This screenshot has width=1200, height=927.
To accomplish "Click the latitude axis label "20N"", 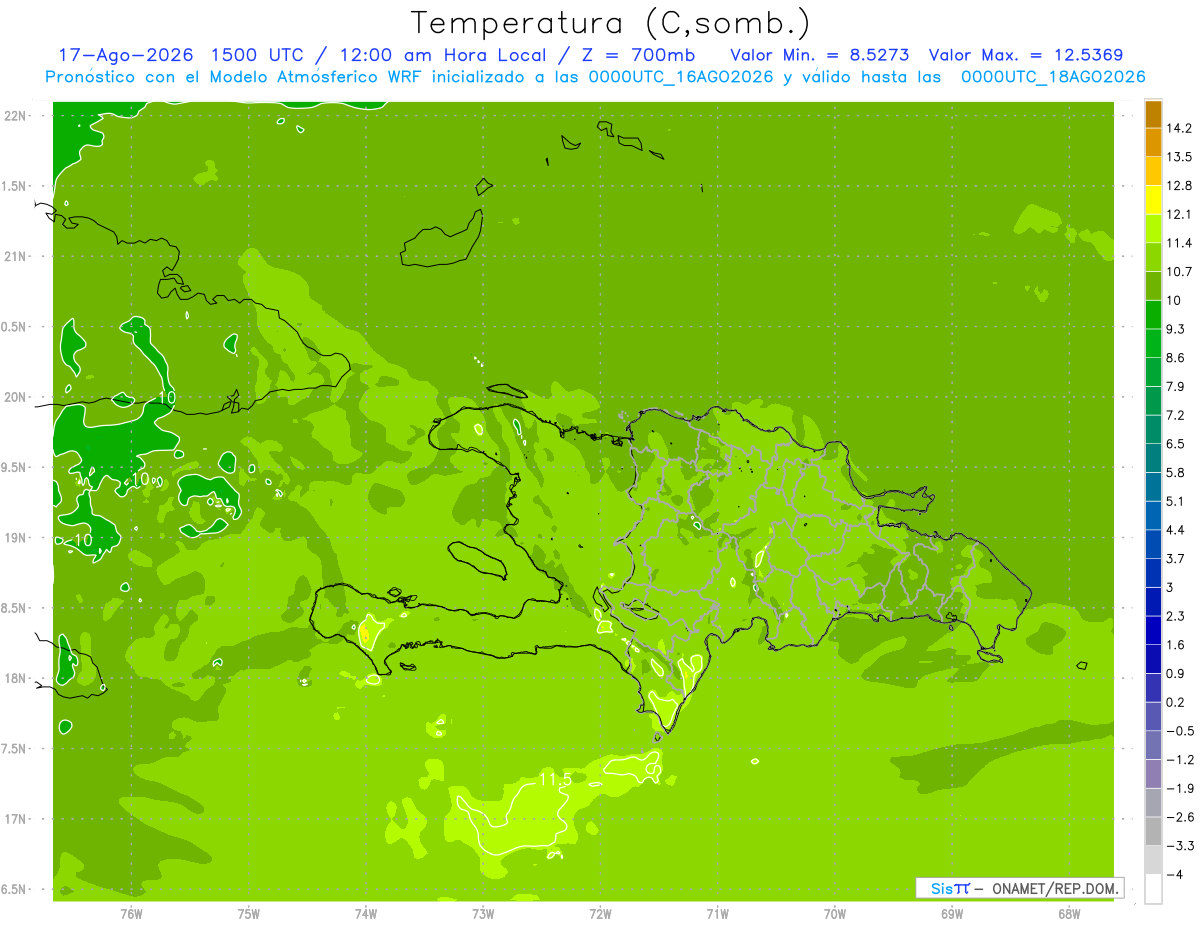I will [x=16, y=397].
